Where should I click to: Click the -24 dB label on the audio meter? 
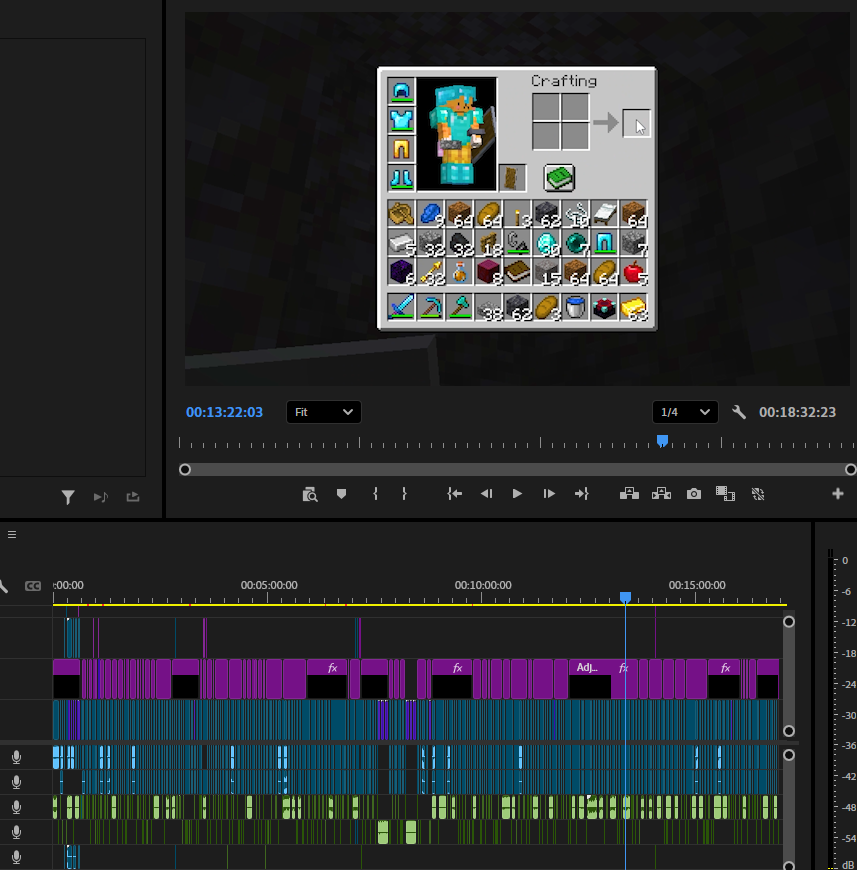point(848,685)
